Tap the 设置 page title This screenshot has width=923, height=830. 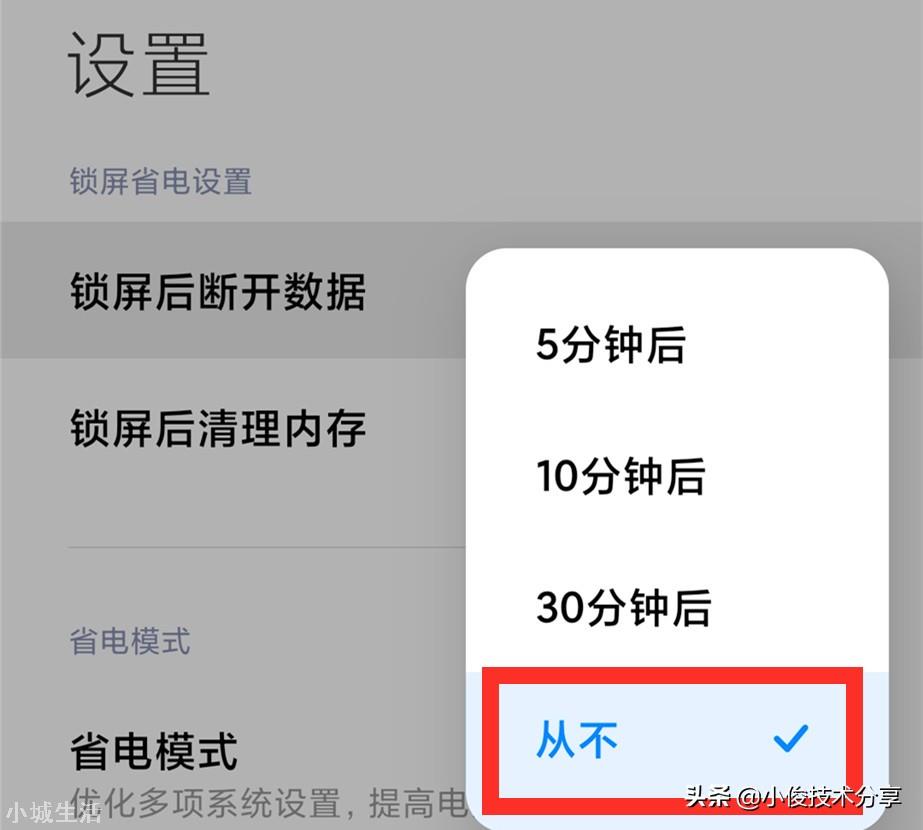(139, 64)
